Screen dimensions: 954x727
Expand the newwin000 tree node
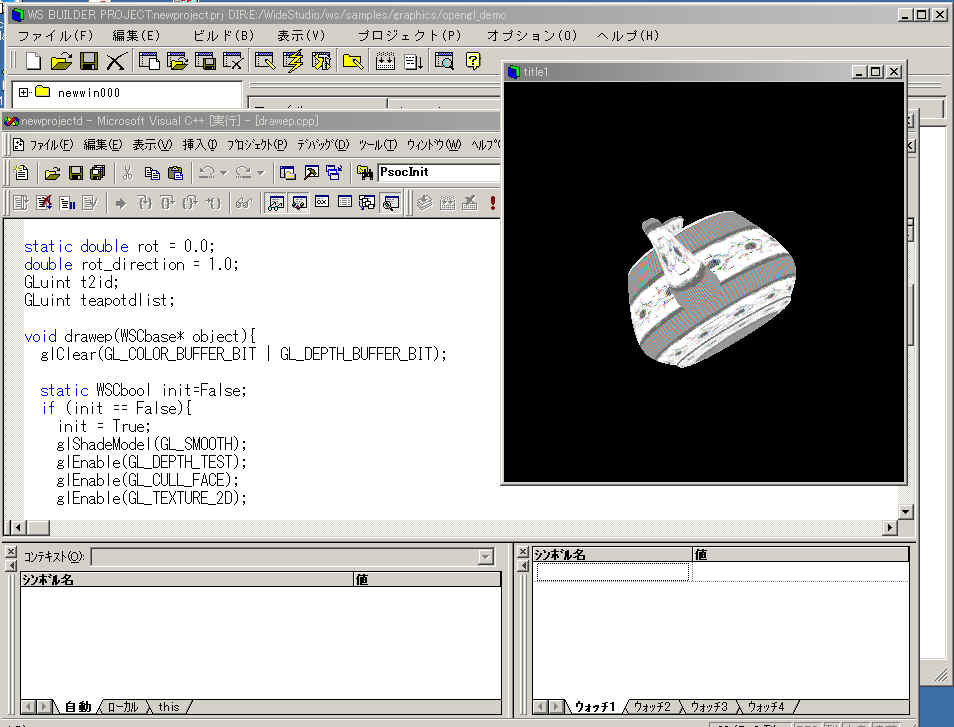pos(24,93)
